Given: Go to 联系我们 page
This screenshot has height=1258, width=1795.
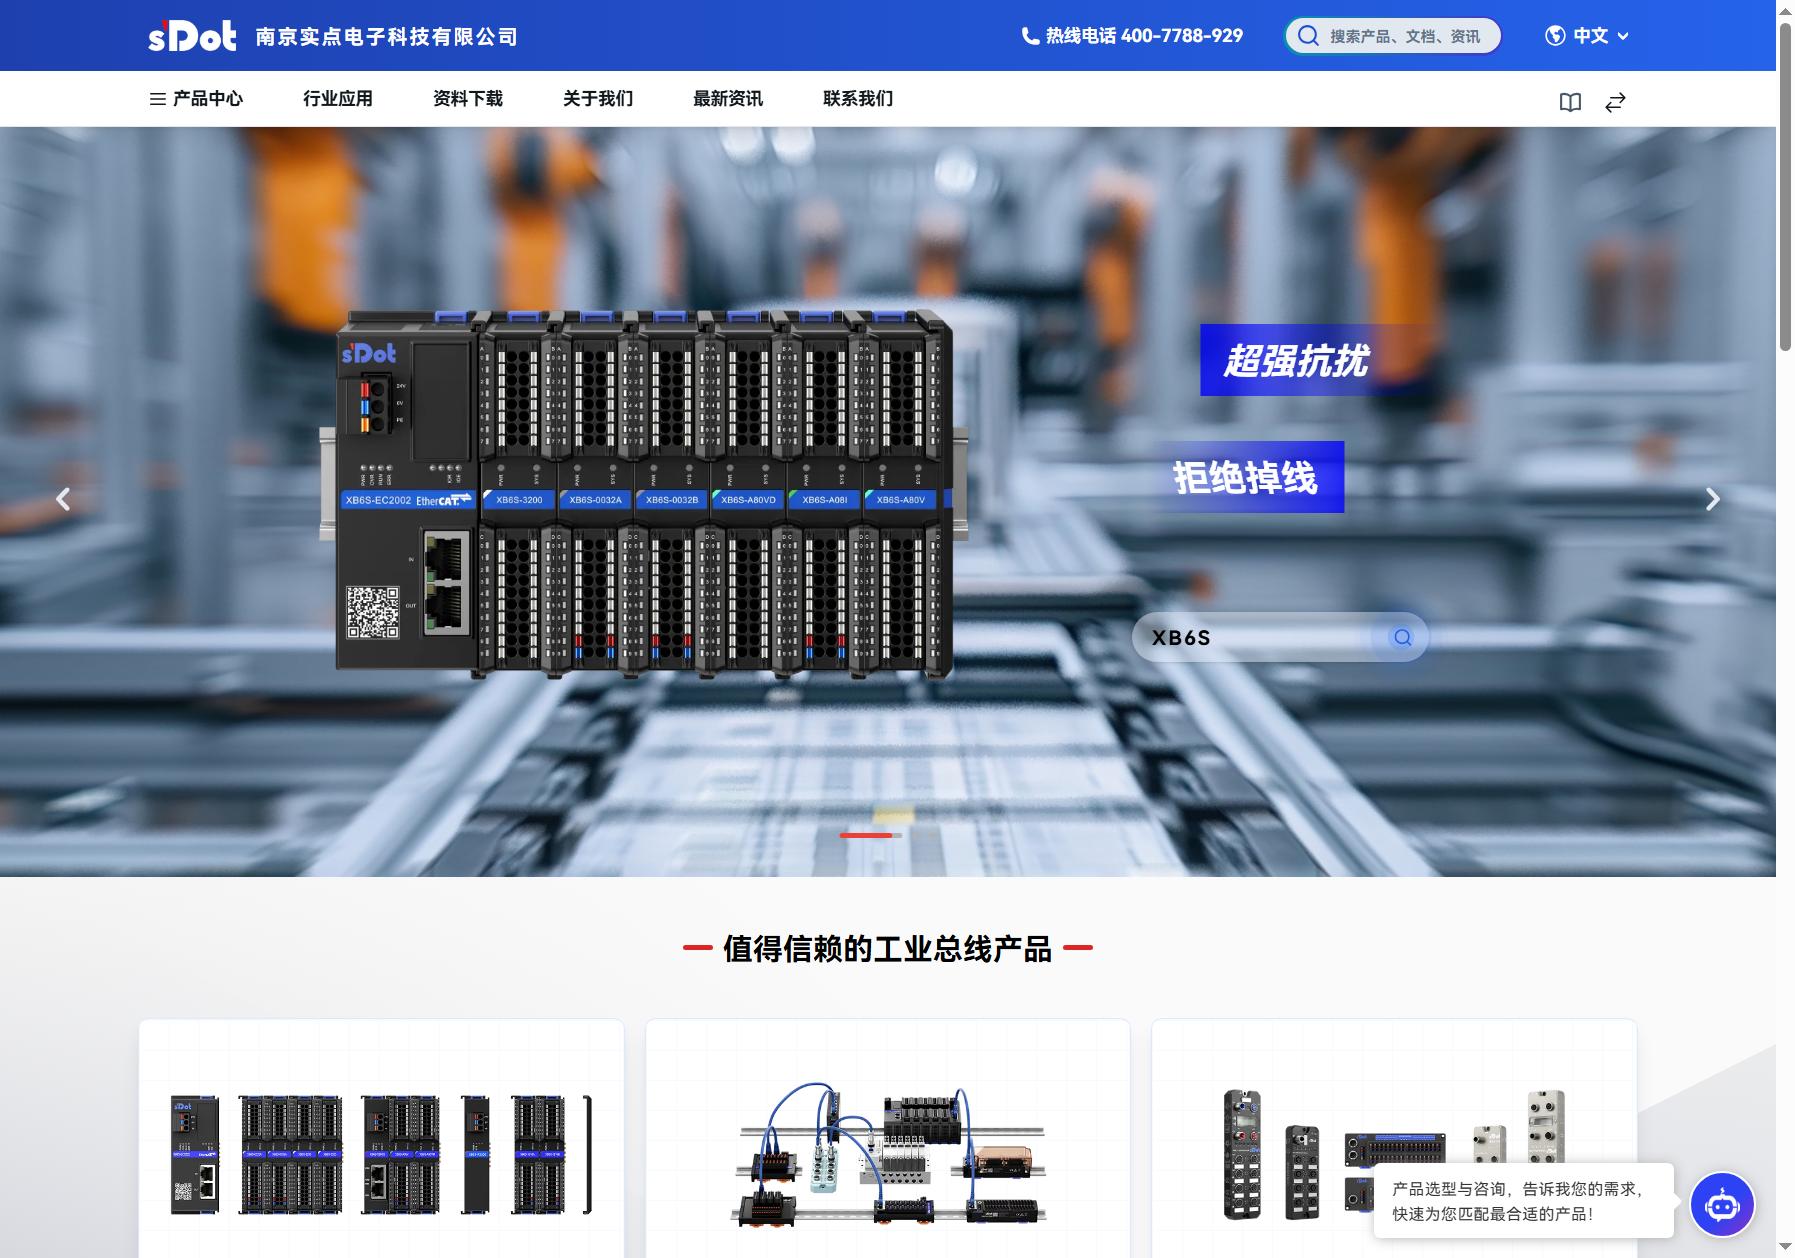Looking at the screenshot, I should tap(858, 98).
